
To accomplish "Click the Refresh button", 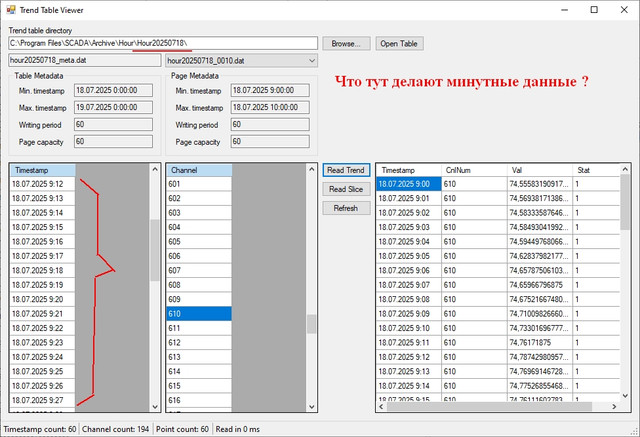I will pyautogui.click(x=346, y=208).
